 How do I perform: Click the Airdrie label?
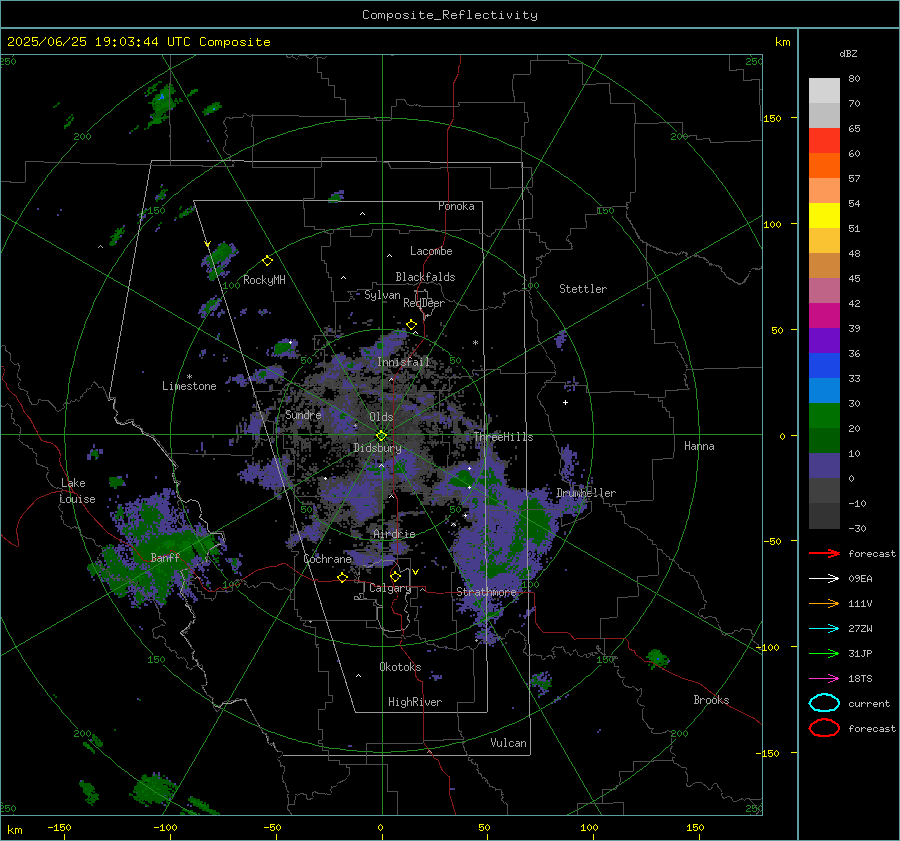[394, 534]
